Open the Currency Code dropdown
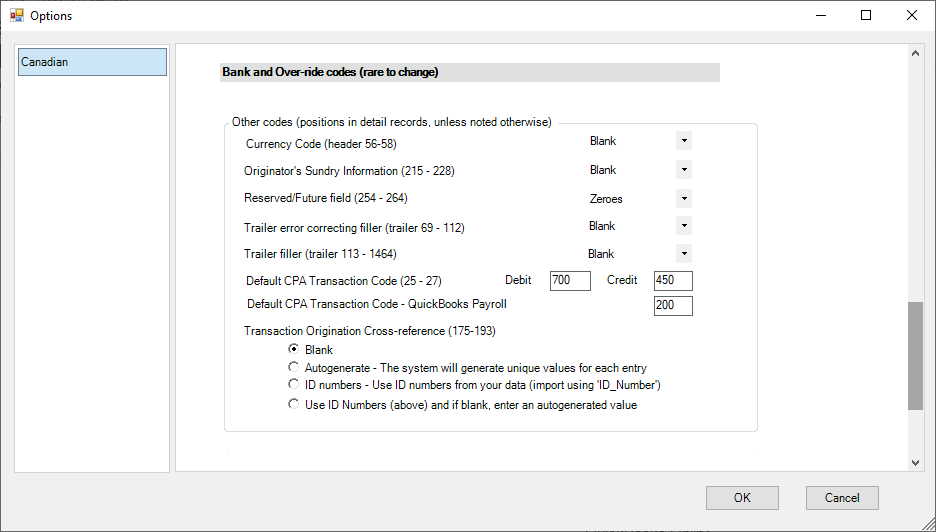This screenshot has width=936, height=532. (x=684, y=142)
